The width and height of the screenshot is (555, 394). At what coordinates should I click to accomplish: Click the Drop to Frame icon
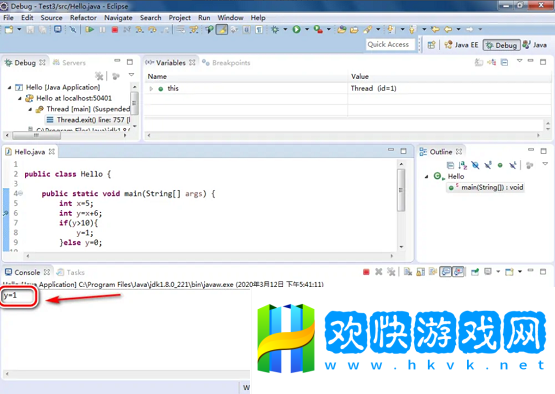[181, 29]
